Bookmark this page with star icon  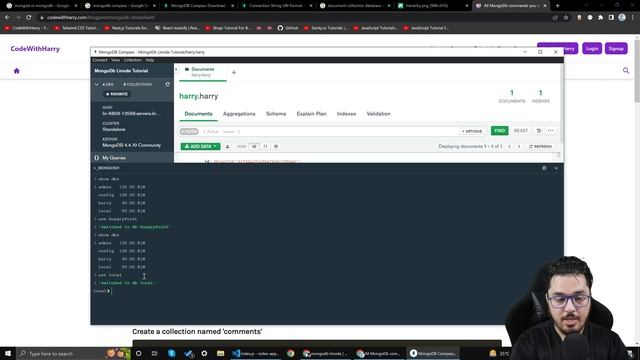point(566,18)
